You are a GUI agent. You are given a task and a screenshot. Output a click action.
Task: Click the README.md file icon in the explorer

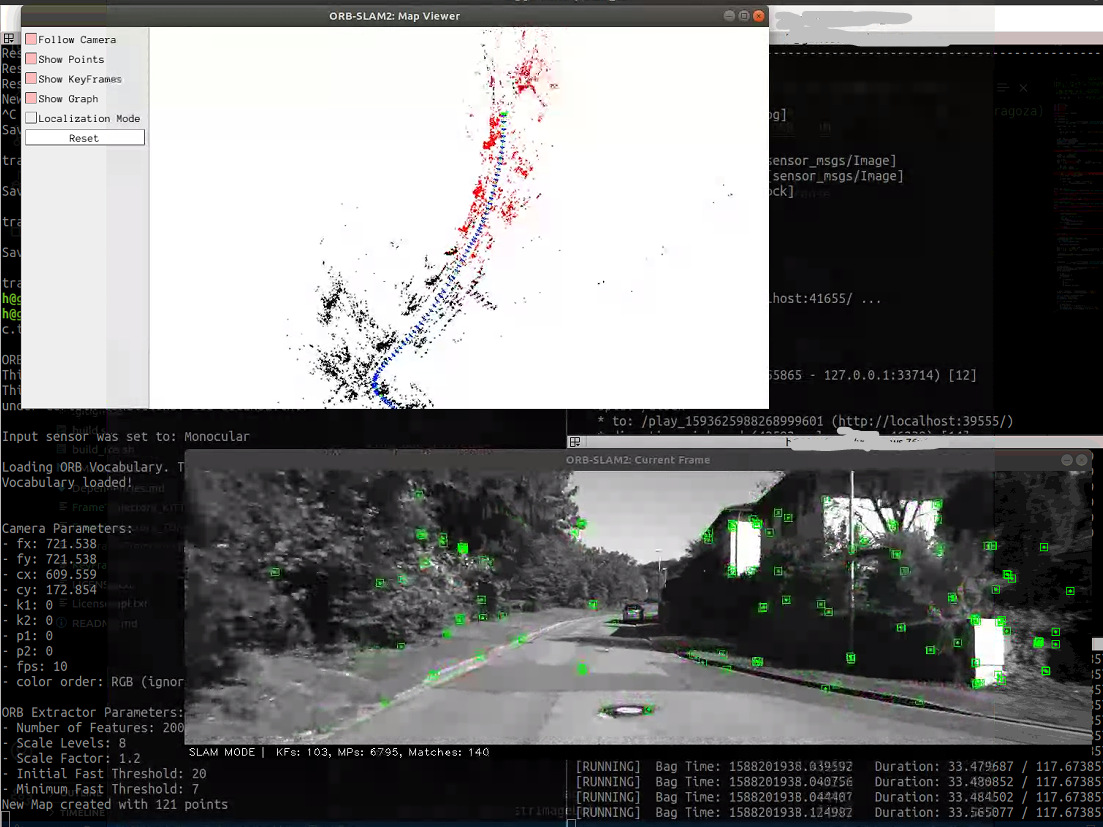(x=61, y=621)
